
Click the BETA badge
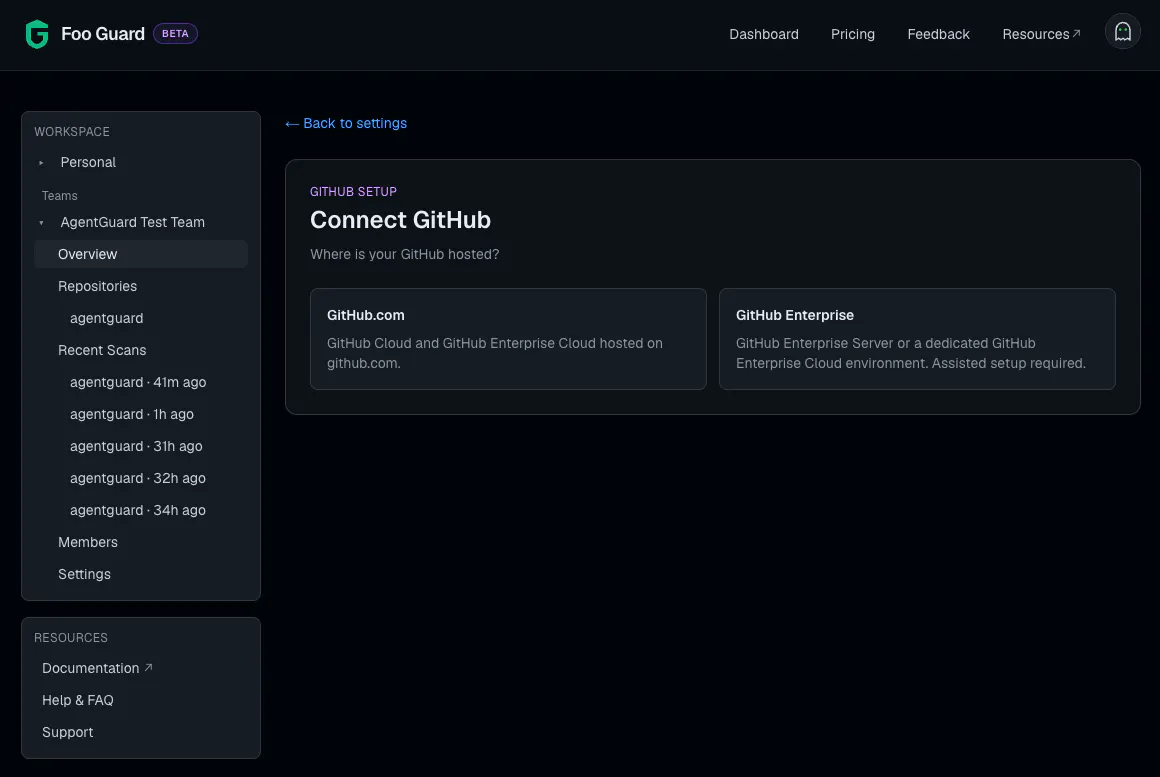pyautogui.click(x=175, y=33)
